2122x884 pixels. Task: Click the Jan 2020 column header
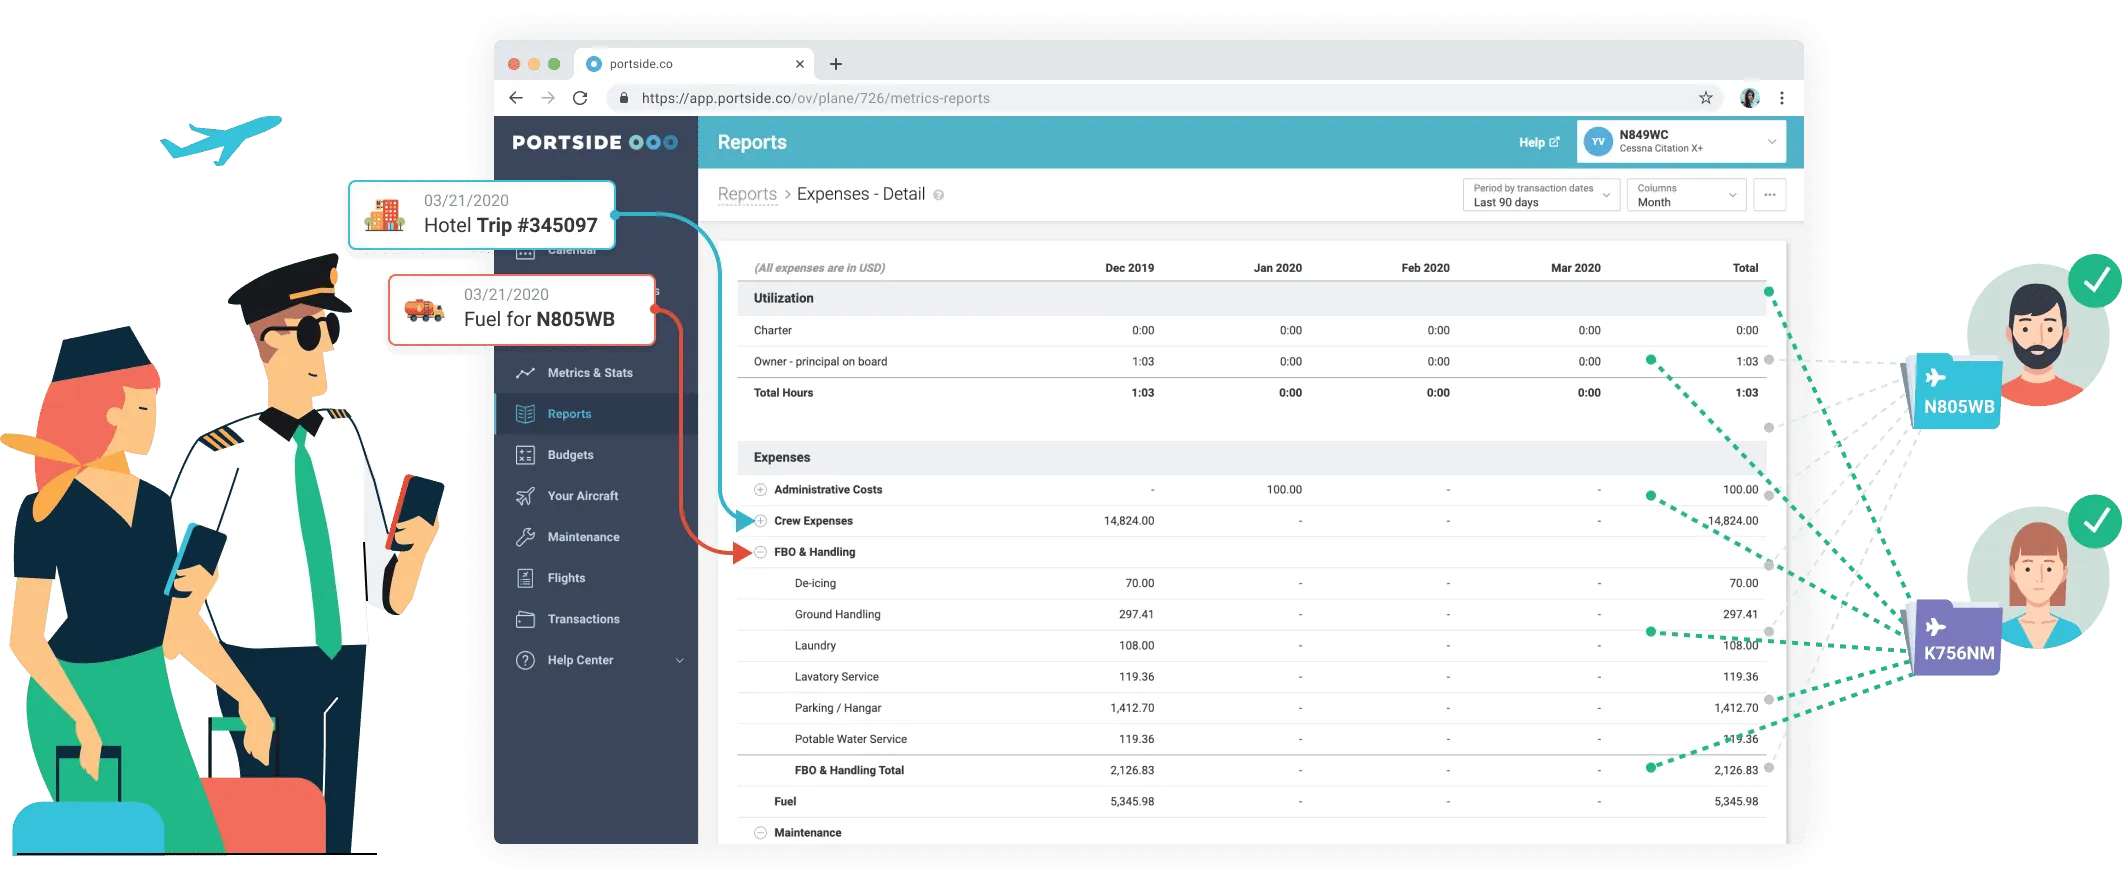pos(1277,268)
